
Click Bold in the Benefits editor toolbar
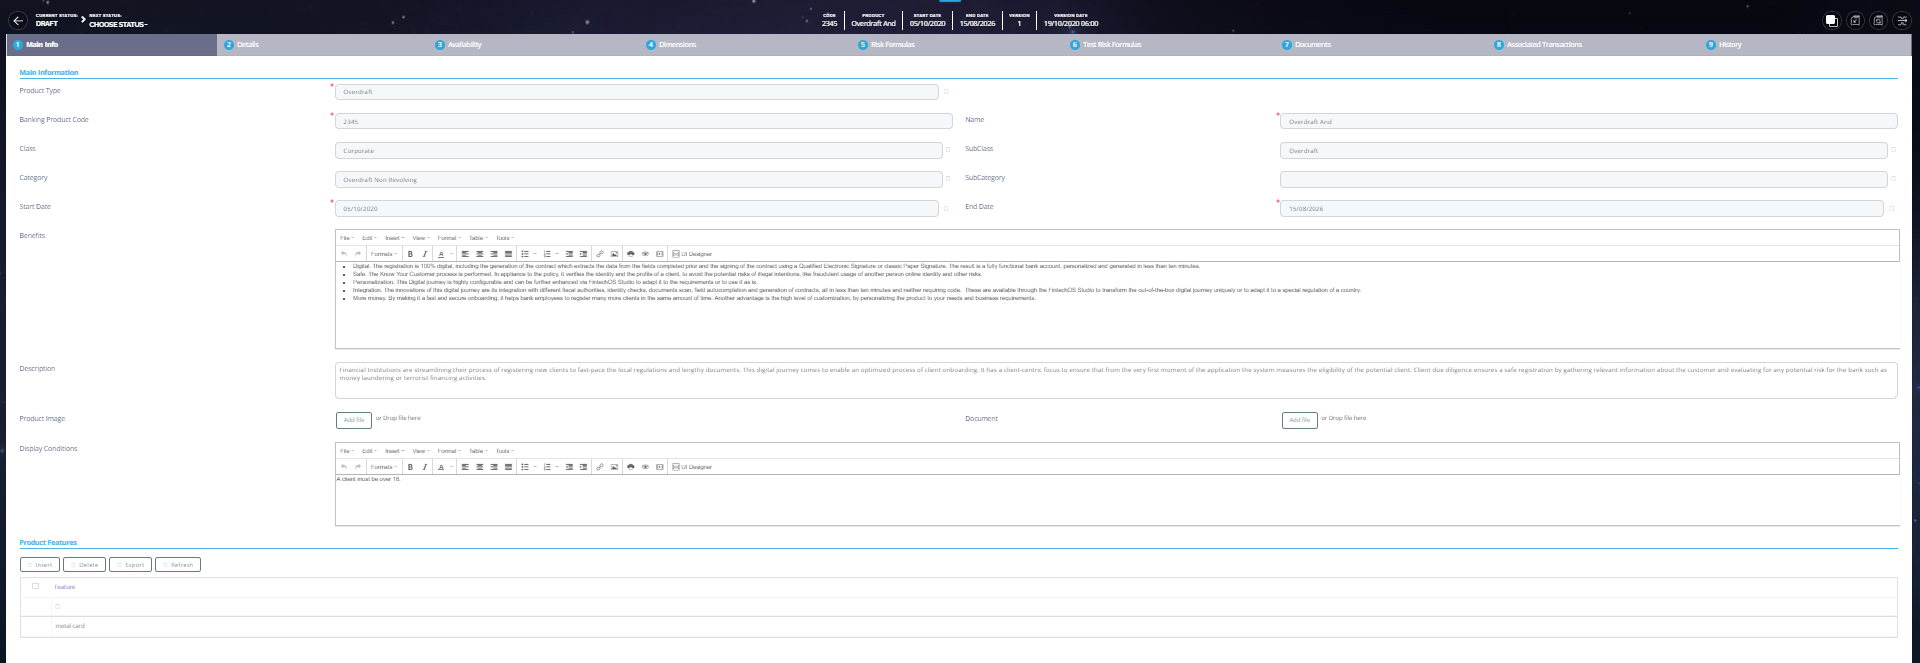click(410, 254)
